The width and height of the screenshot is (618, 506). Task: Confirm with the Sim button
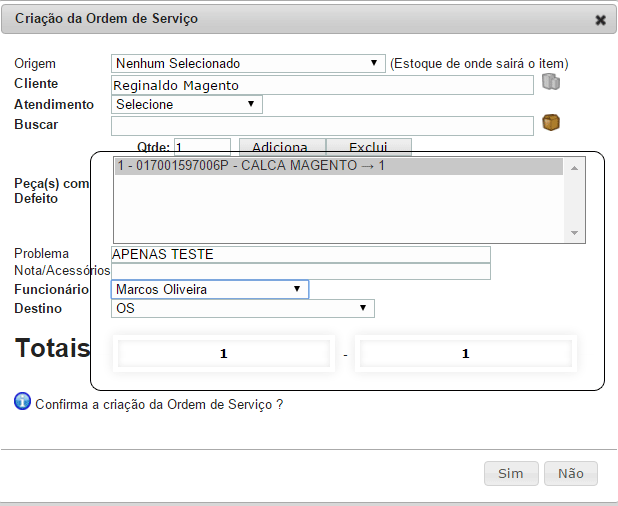pos(511,473)
